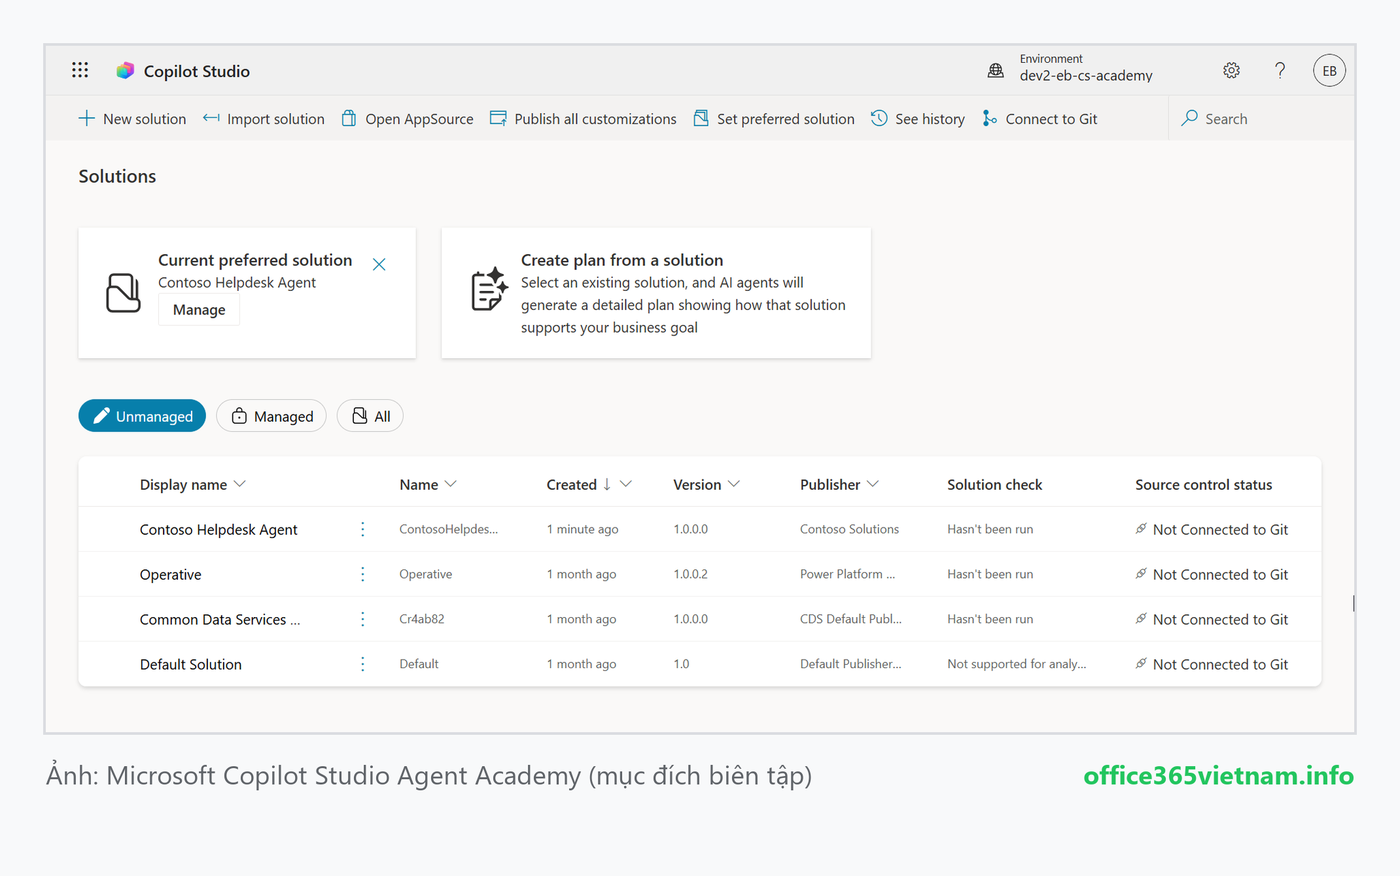Viewport: 1400px width, 876px height.
Task: Select the Unmanaged filter tab
Action: click(x=142, y=416)
